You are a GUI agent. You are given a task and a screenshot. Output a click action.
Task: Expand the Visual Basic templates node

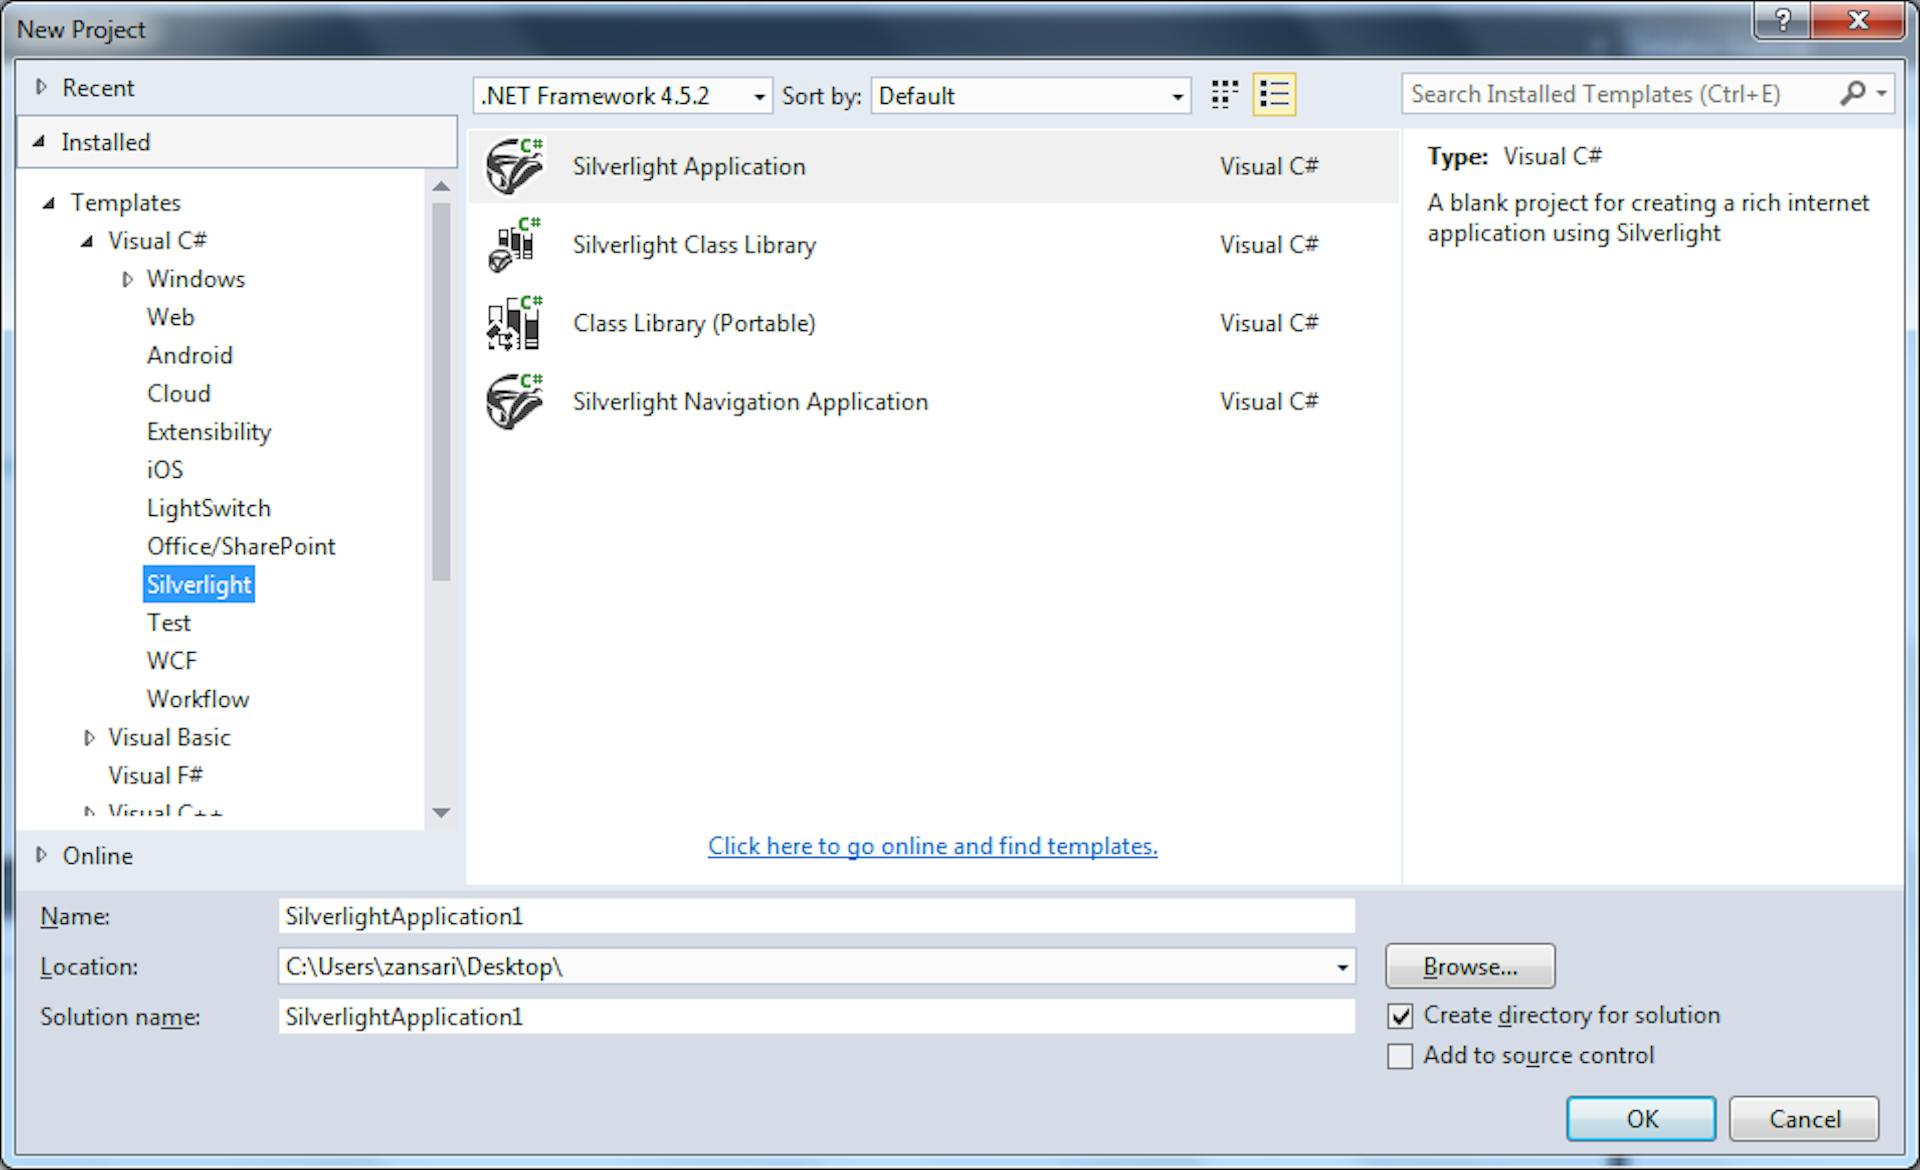[x=89, y=738]
